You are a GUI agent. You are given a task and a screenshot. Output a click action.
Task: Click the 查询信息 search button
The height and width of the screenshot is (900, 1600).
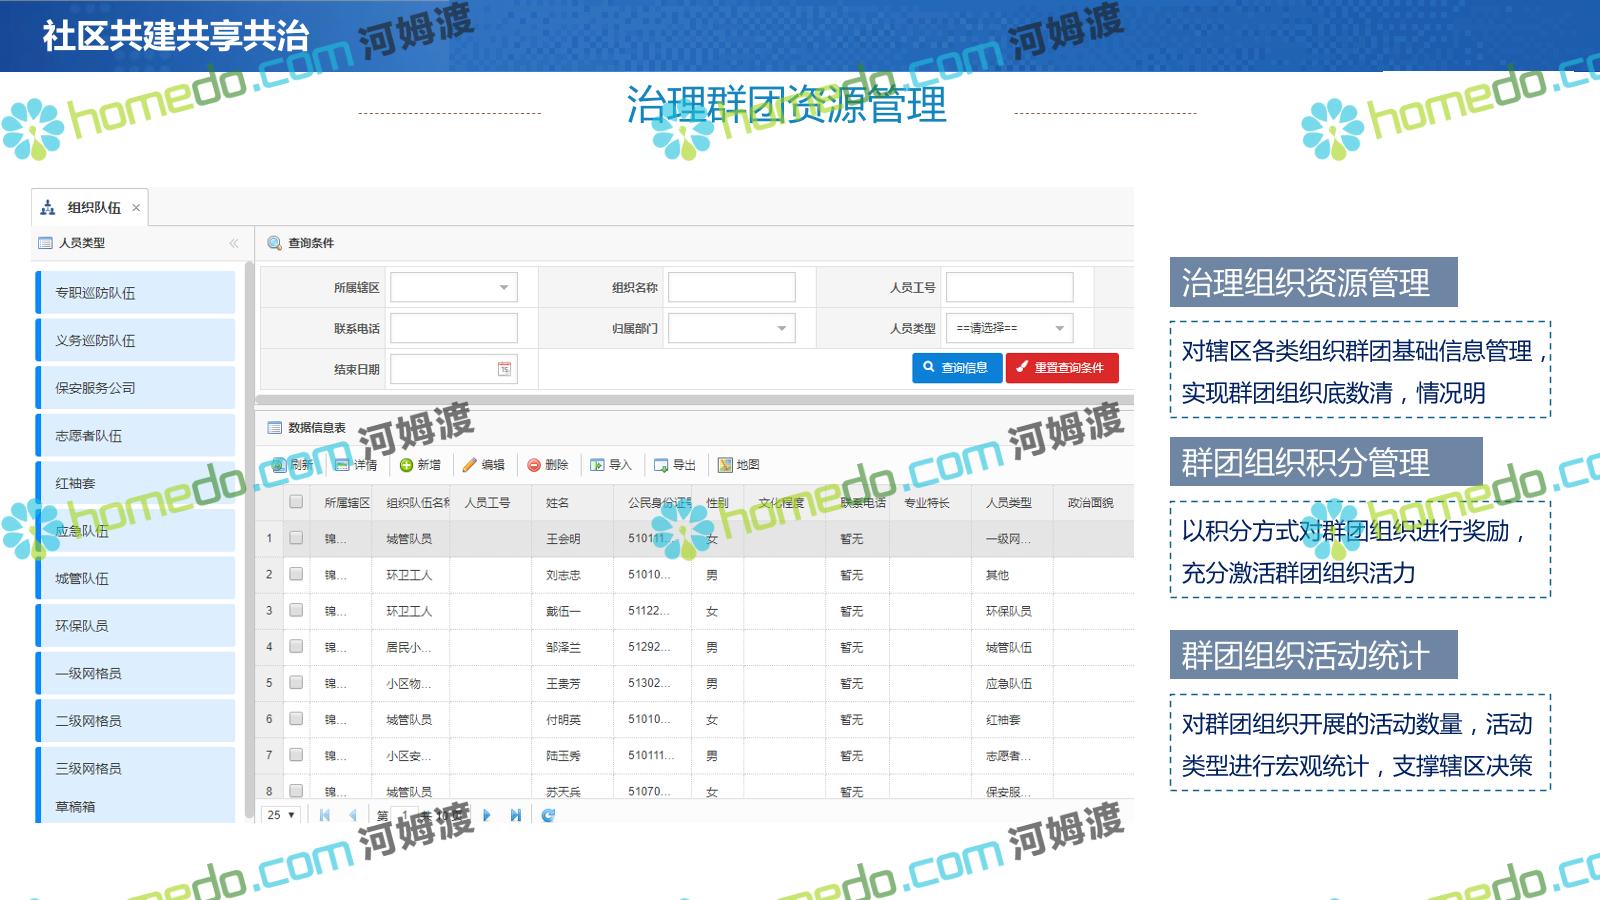(955, 368)
